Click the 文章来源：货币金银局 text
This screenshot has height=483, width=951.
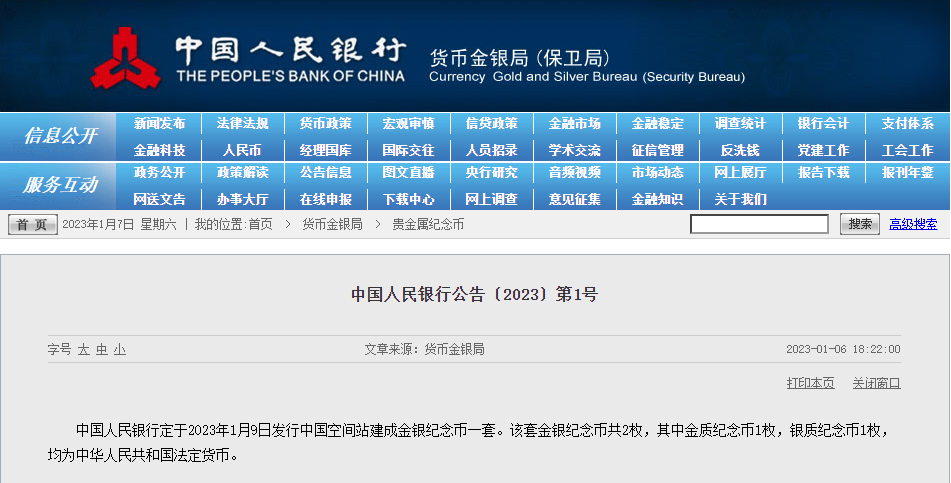pos(424,349)
